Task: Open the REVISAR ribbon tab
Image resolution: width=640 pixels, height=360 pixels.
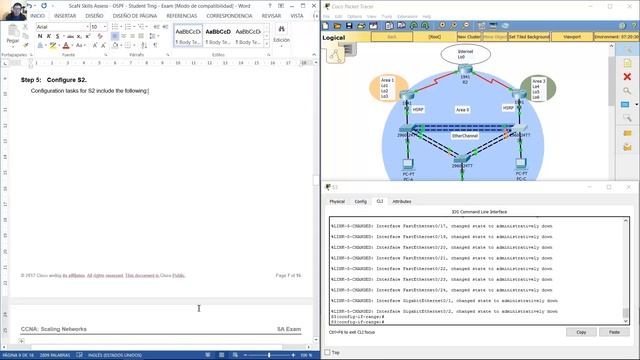Action: (x=271, y=16)
